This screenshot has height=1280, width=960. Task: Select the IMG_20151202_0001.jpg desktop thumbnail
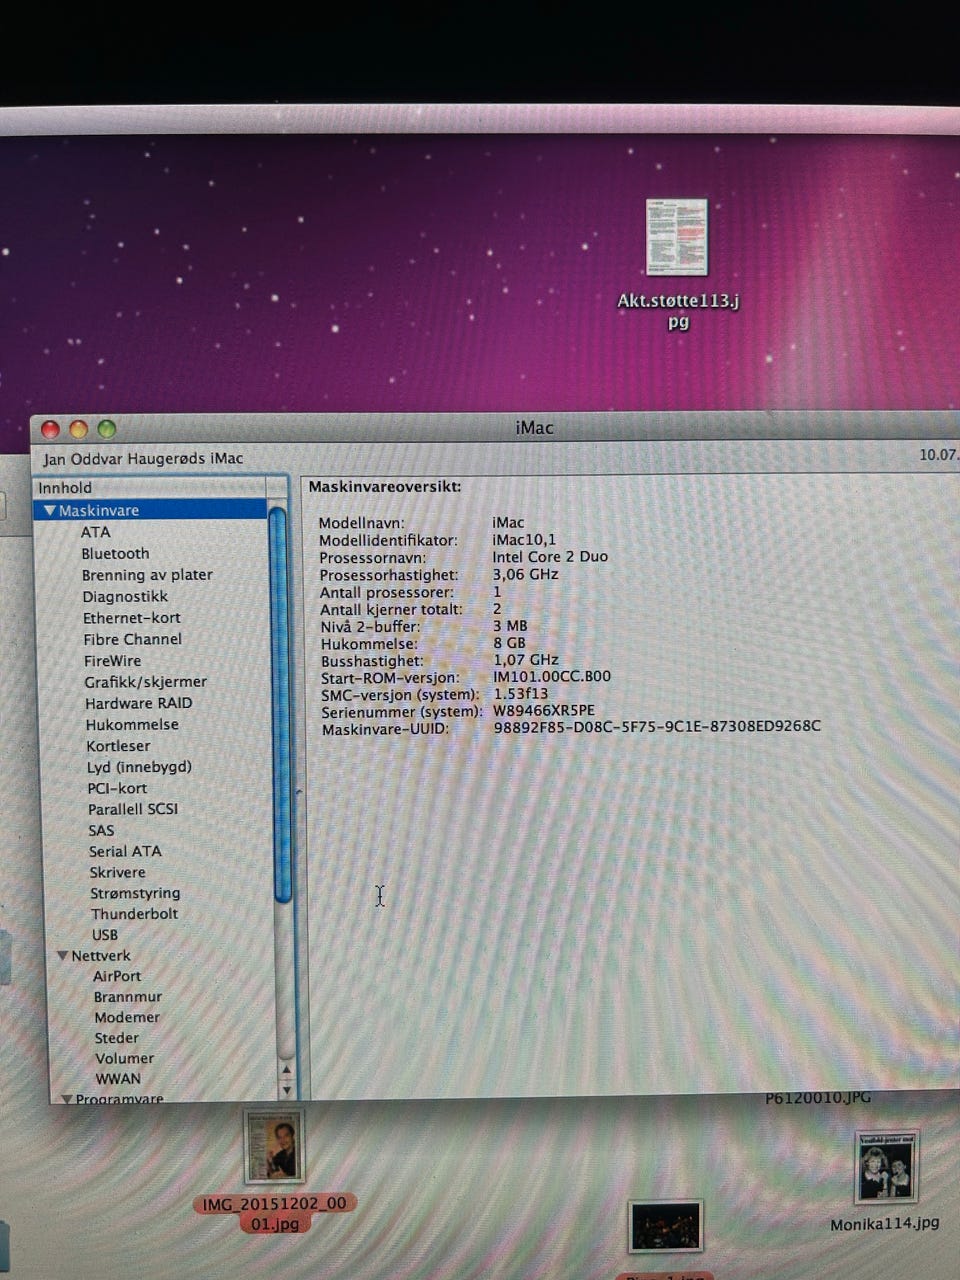275,1147
